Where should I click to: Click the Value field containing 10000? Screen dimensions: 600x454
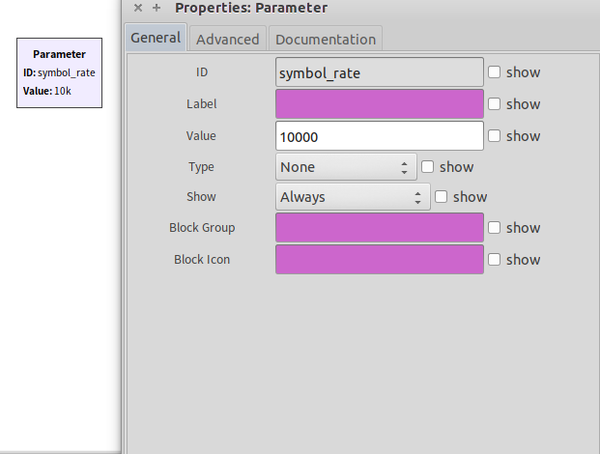pyautogui.click(x=380, y=136)
